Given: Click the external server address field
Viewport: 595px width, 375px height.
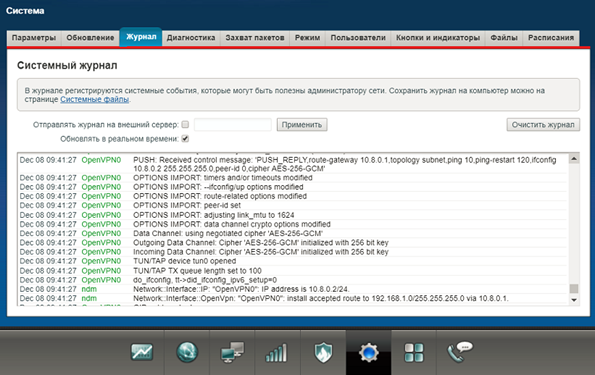Looking at the screenshot, I should tap(233, 124).
